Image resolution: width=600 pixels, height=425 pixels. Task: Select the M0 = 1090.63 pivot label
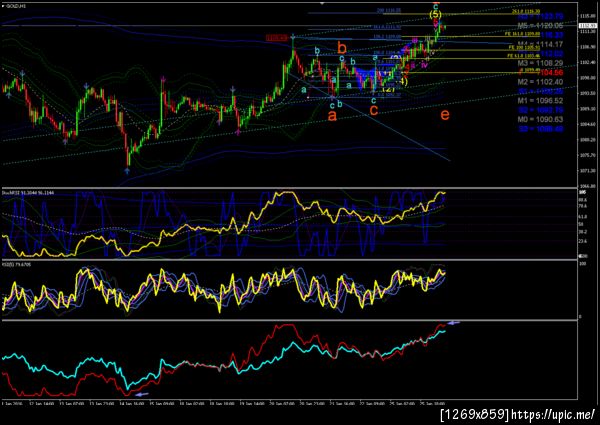[x=540, y=119]
